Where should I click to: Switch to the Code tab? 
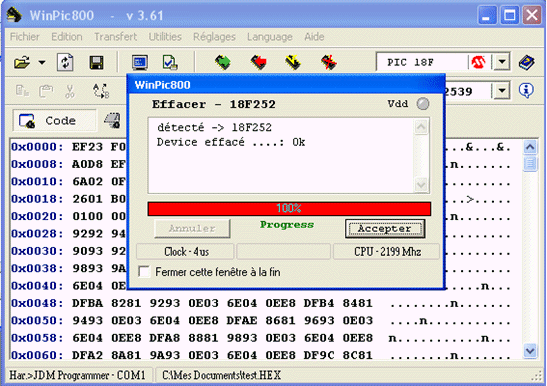[x=54, y=121]
